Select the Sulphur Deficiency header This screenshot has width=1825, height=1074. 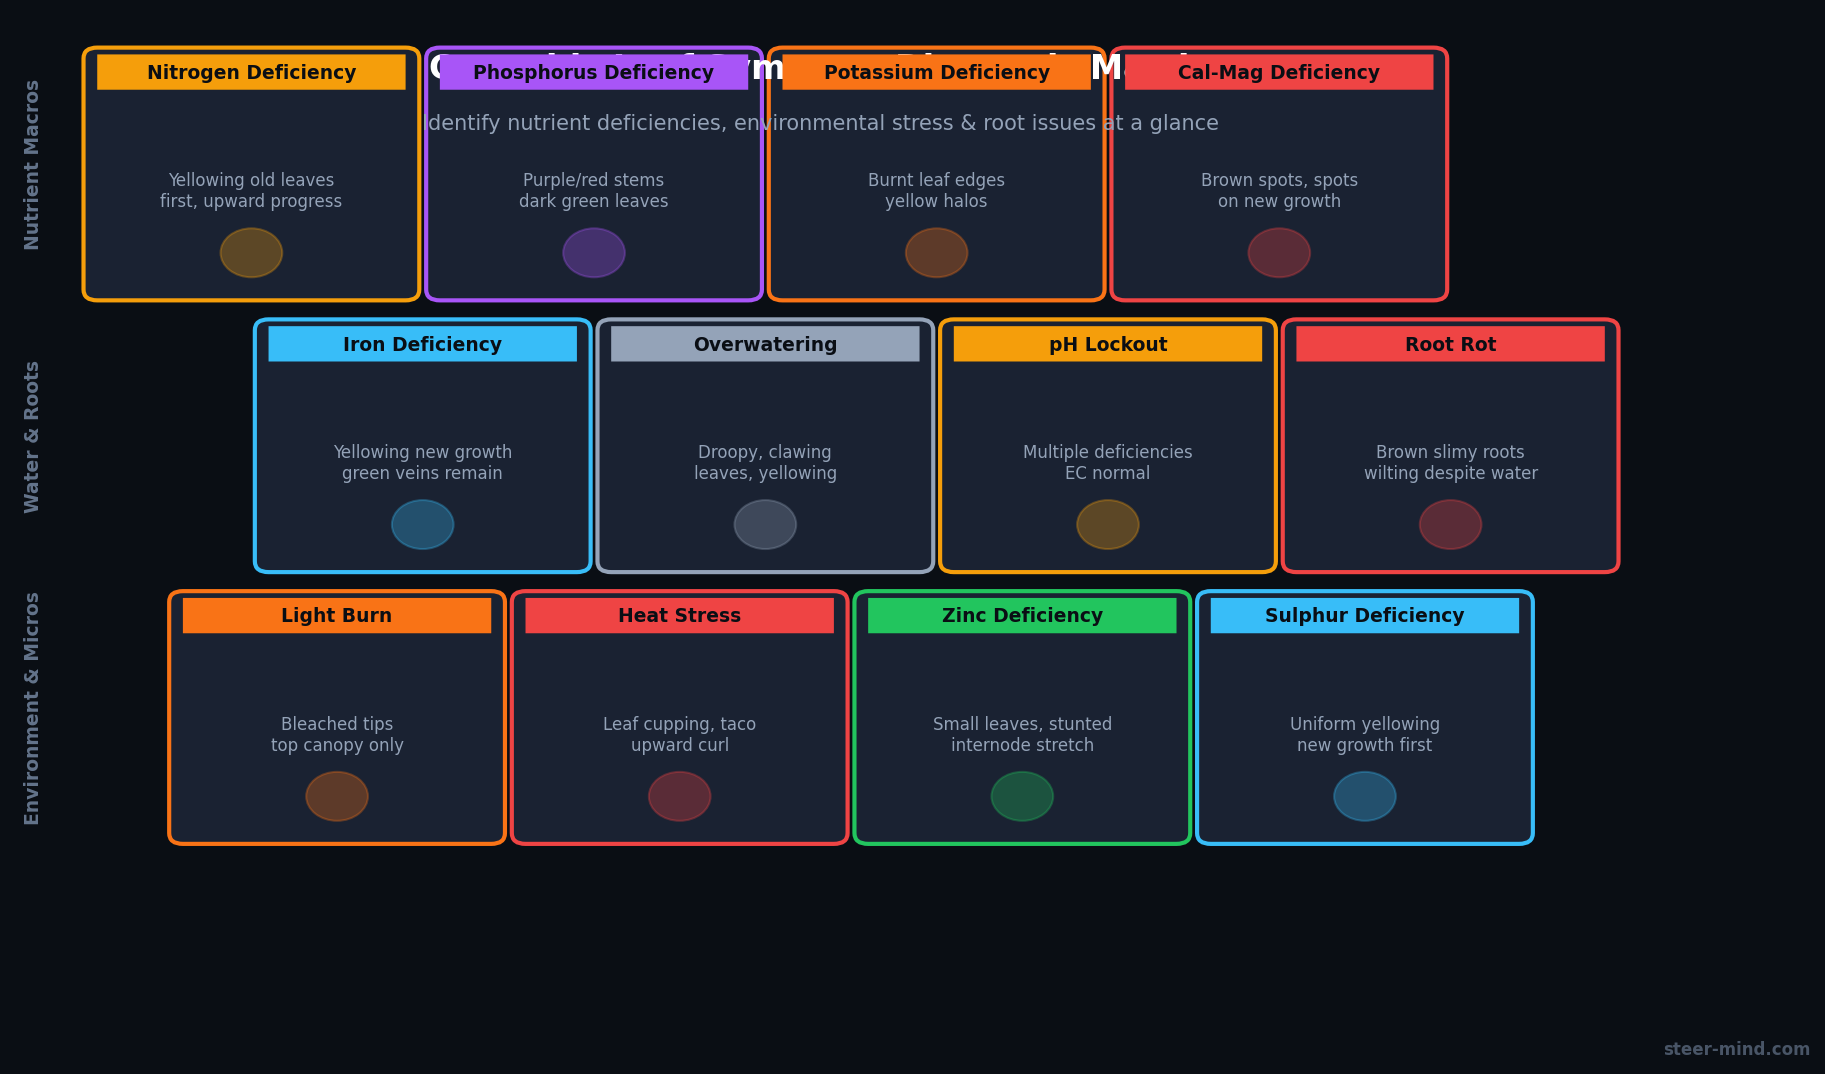pos(1364,616)
